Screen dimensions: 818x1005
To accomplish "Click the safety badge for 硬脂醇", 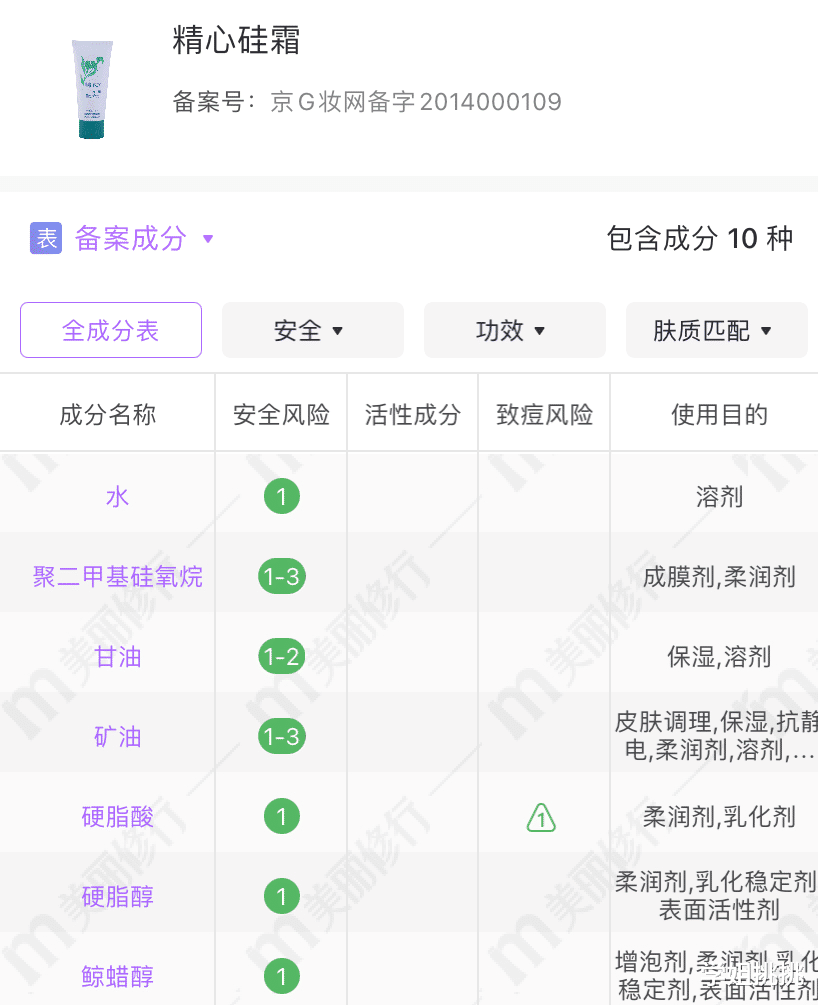I will 281,897.
